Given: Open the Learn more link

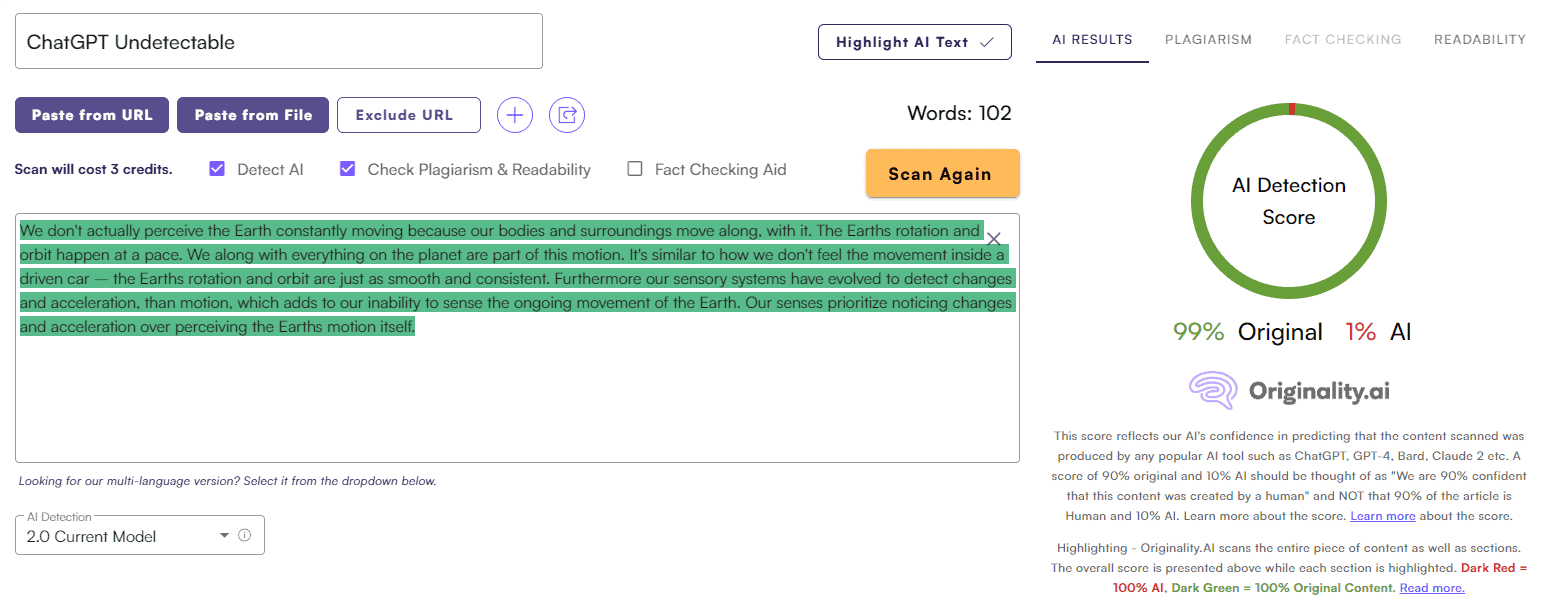Looking at the screenshot, I should (1382, 516).
